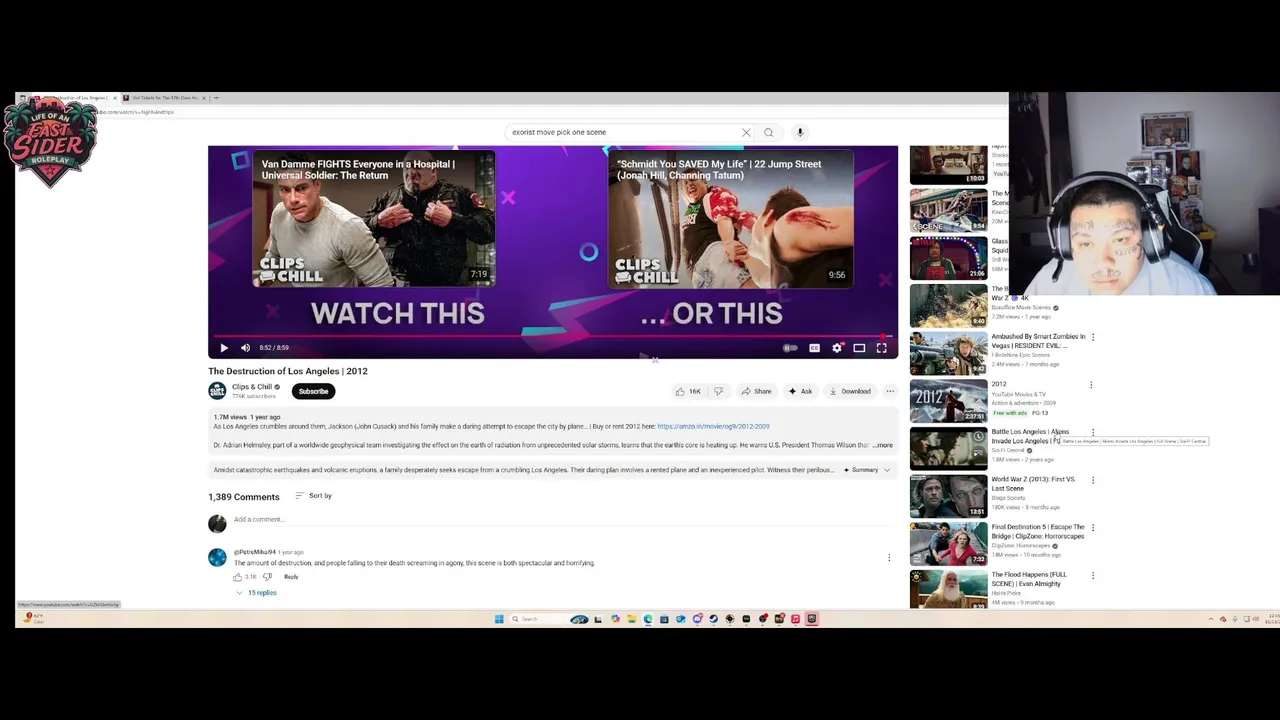Like the video with thumbs up

[688, 391]
